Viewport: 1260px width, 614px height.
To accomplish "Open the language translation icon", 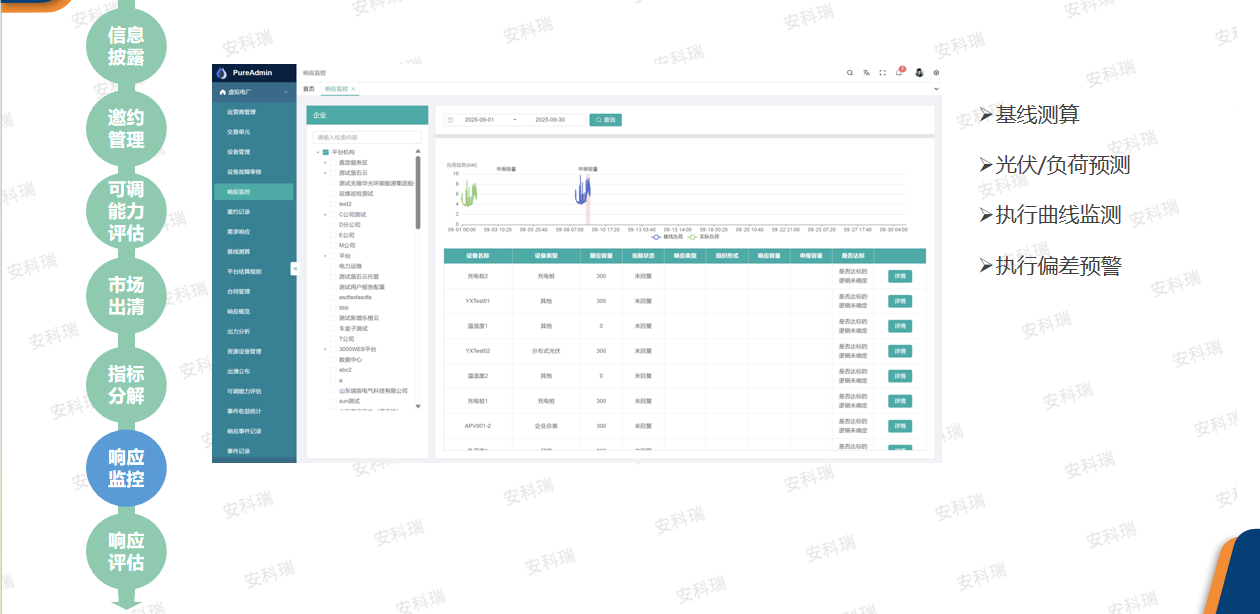I will (866, 72).
